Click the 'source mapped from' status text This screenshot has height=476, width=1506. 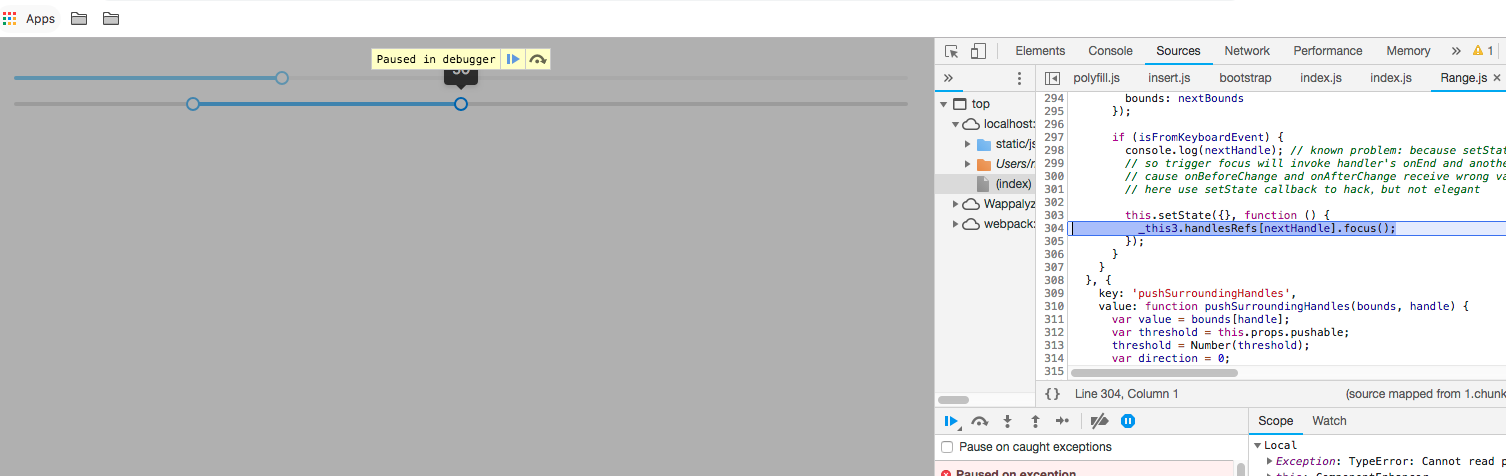coord(1425,394)
